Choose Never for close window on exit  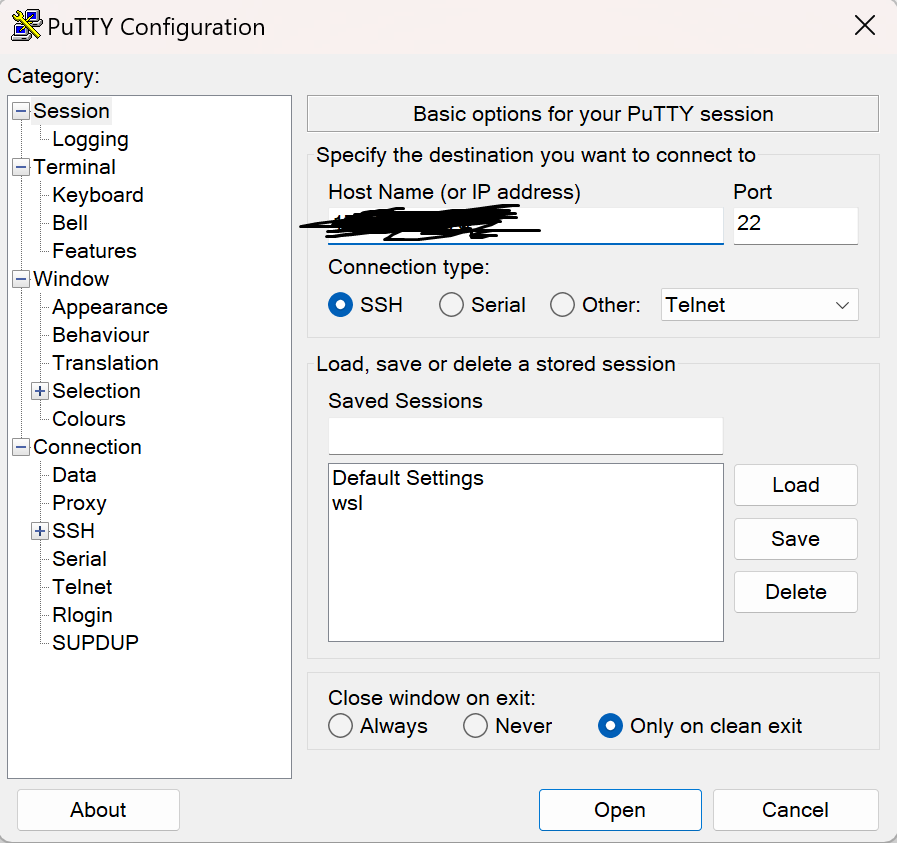(x=475, y=726)
